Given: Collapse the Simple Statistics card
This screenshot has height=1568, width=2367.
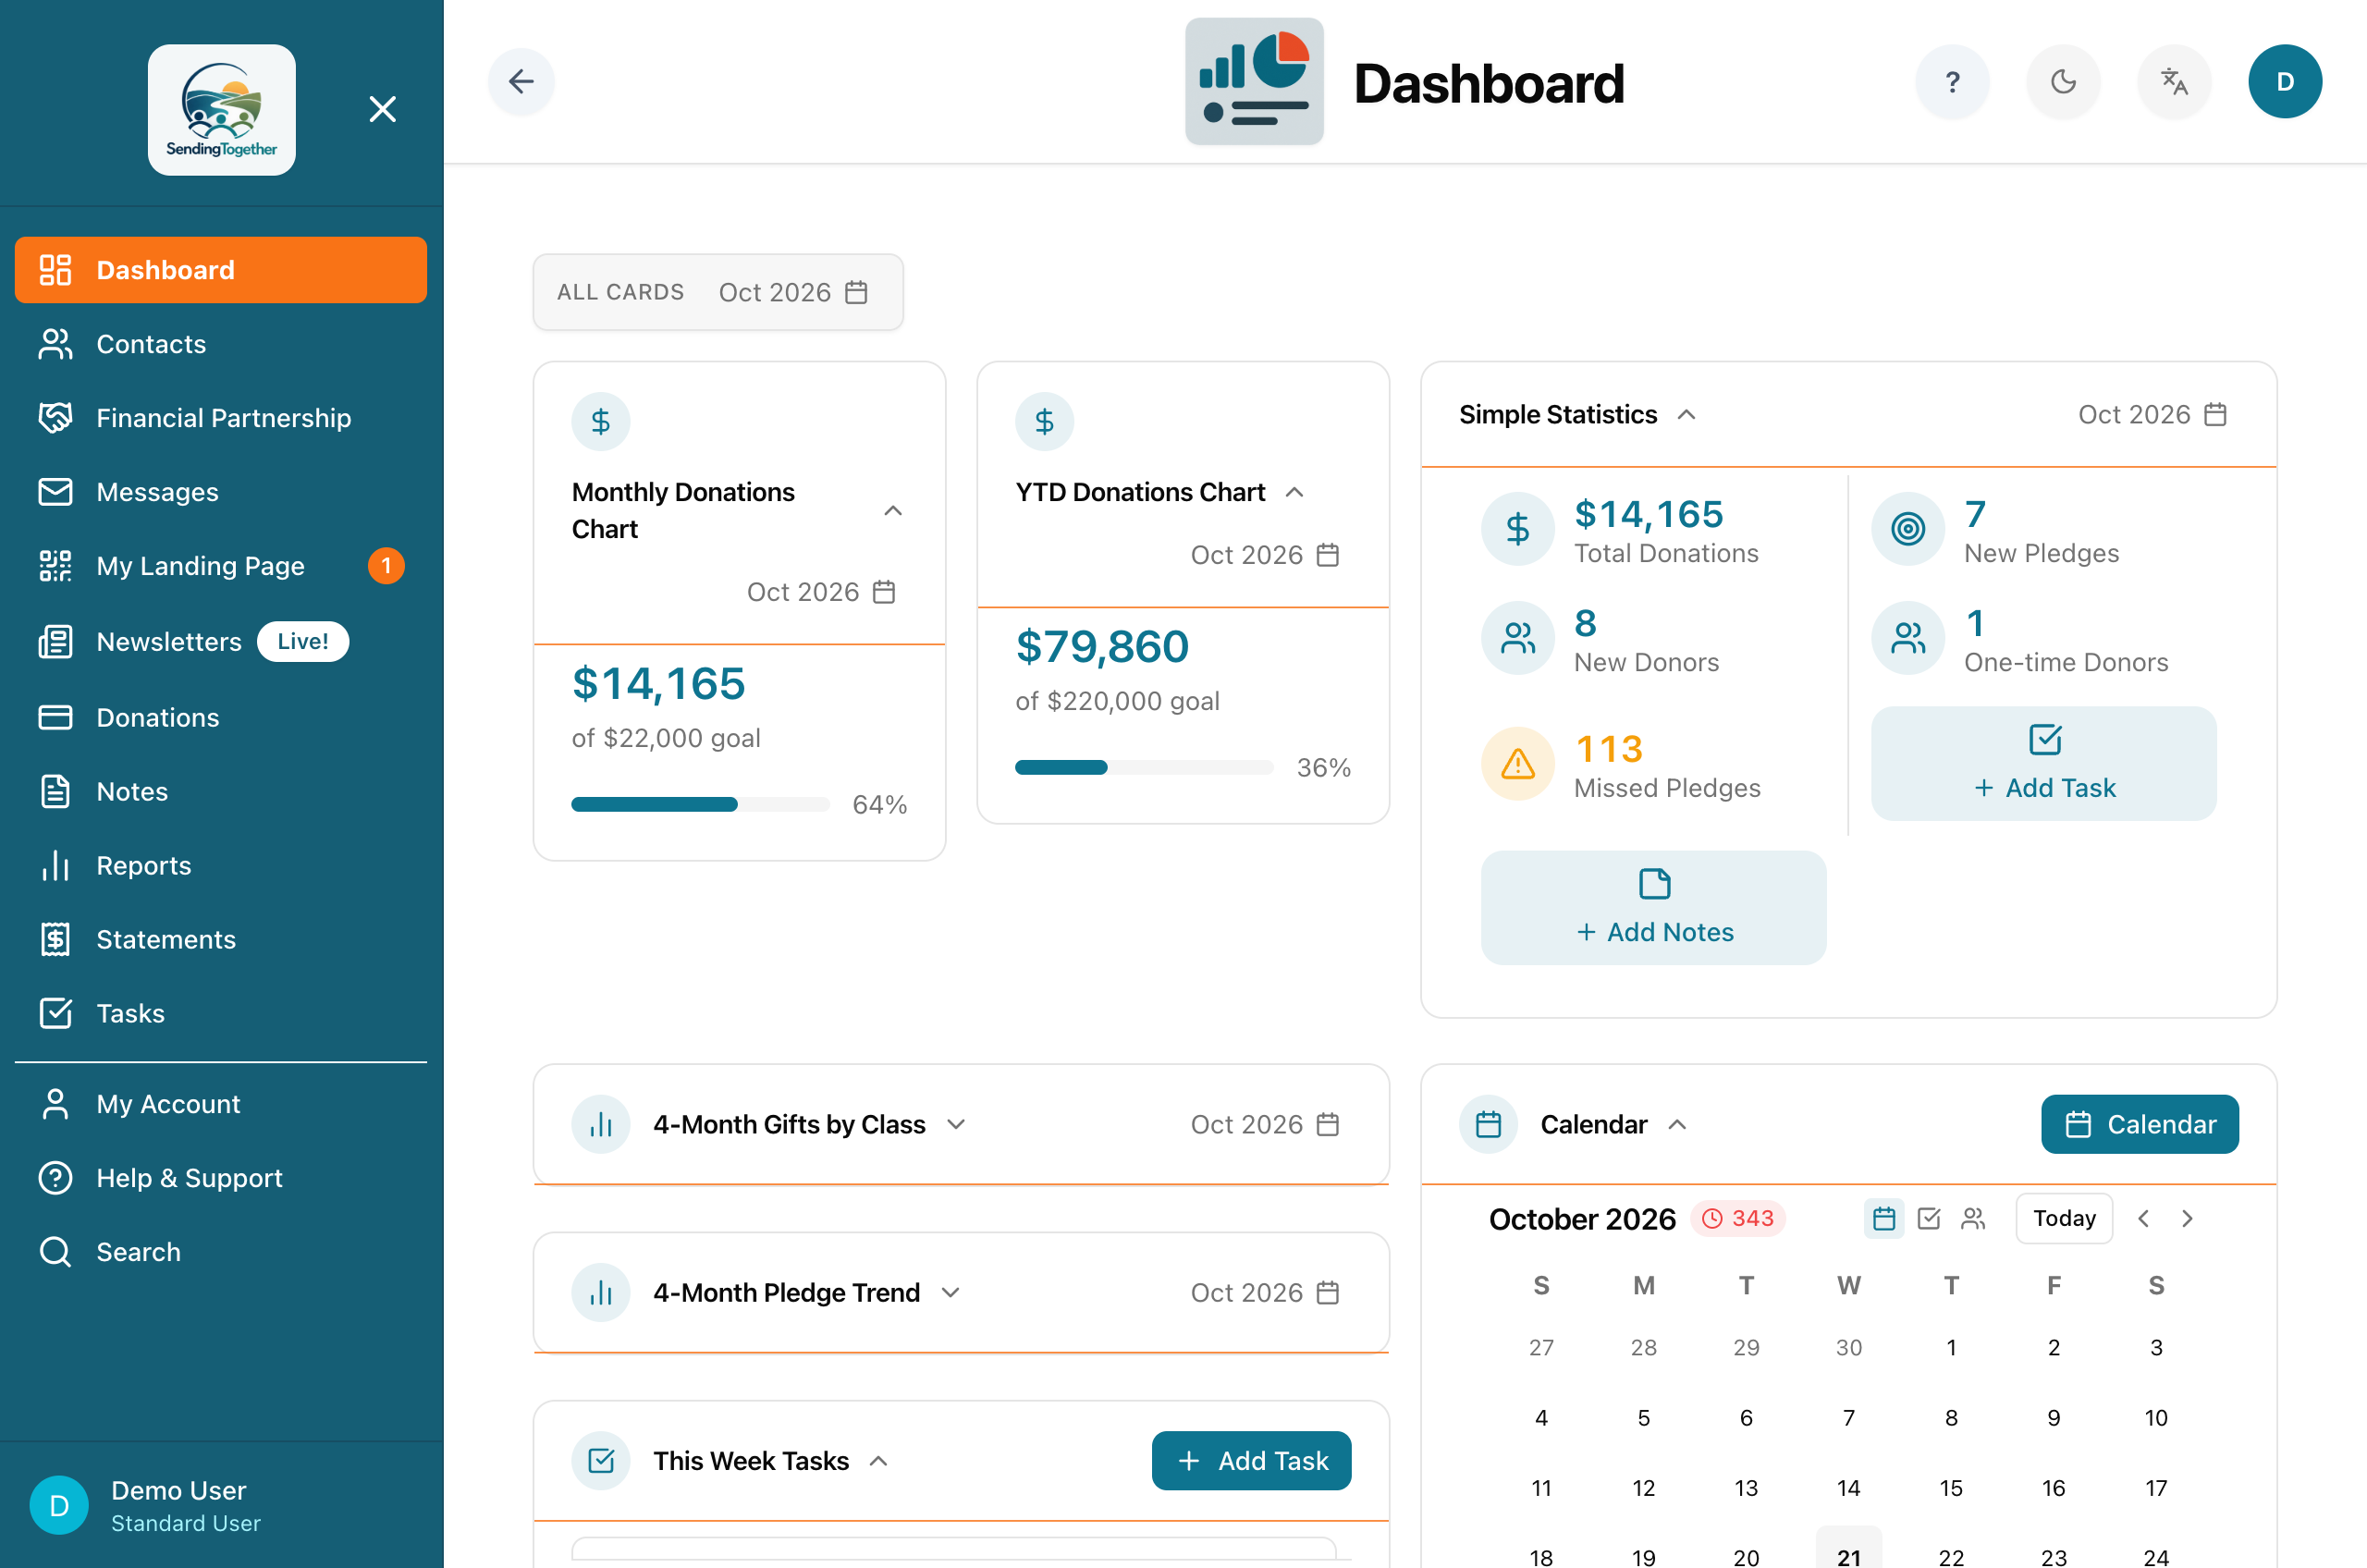Looking at the screenshot, I should click(x=1686, y=414).
